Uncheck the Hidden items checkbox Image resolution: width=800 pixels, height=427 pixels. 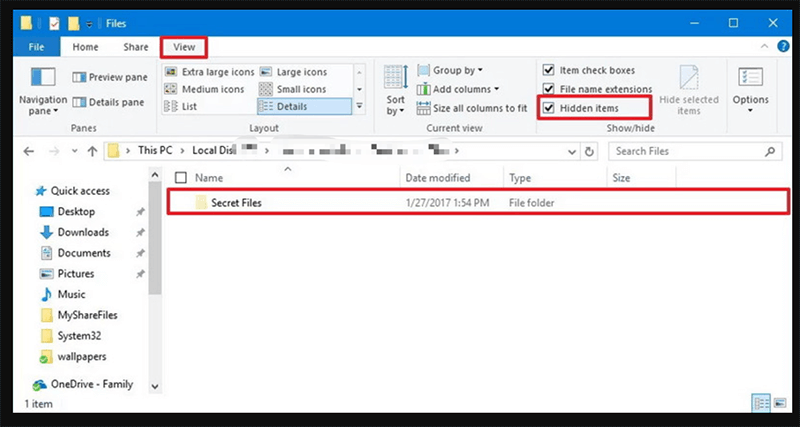tap(548, 107)
